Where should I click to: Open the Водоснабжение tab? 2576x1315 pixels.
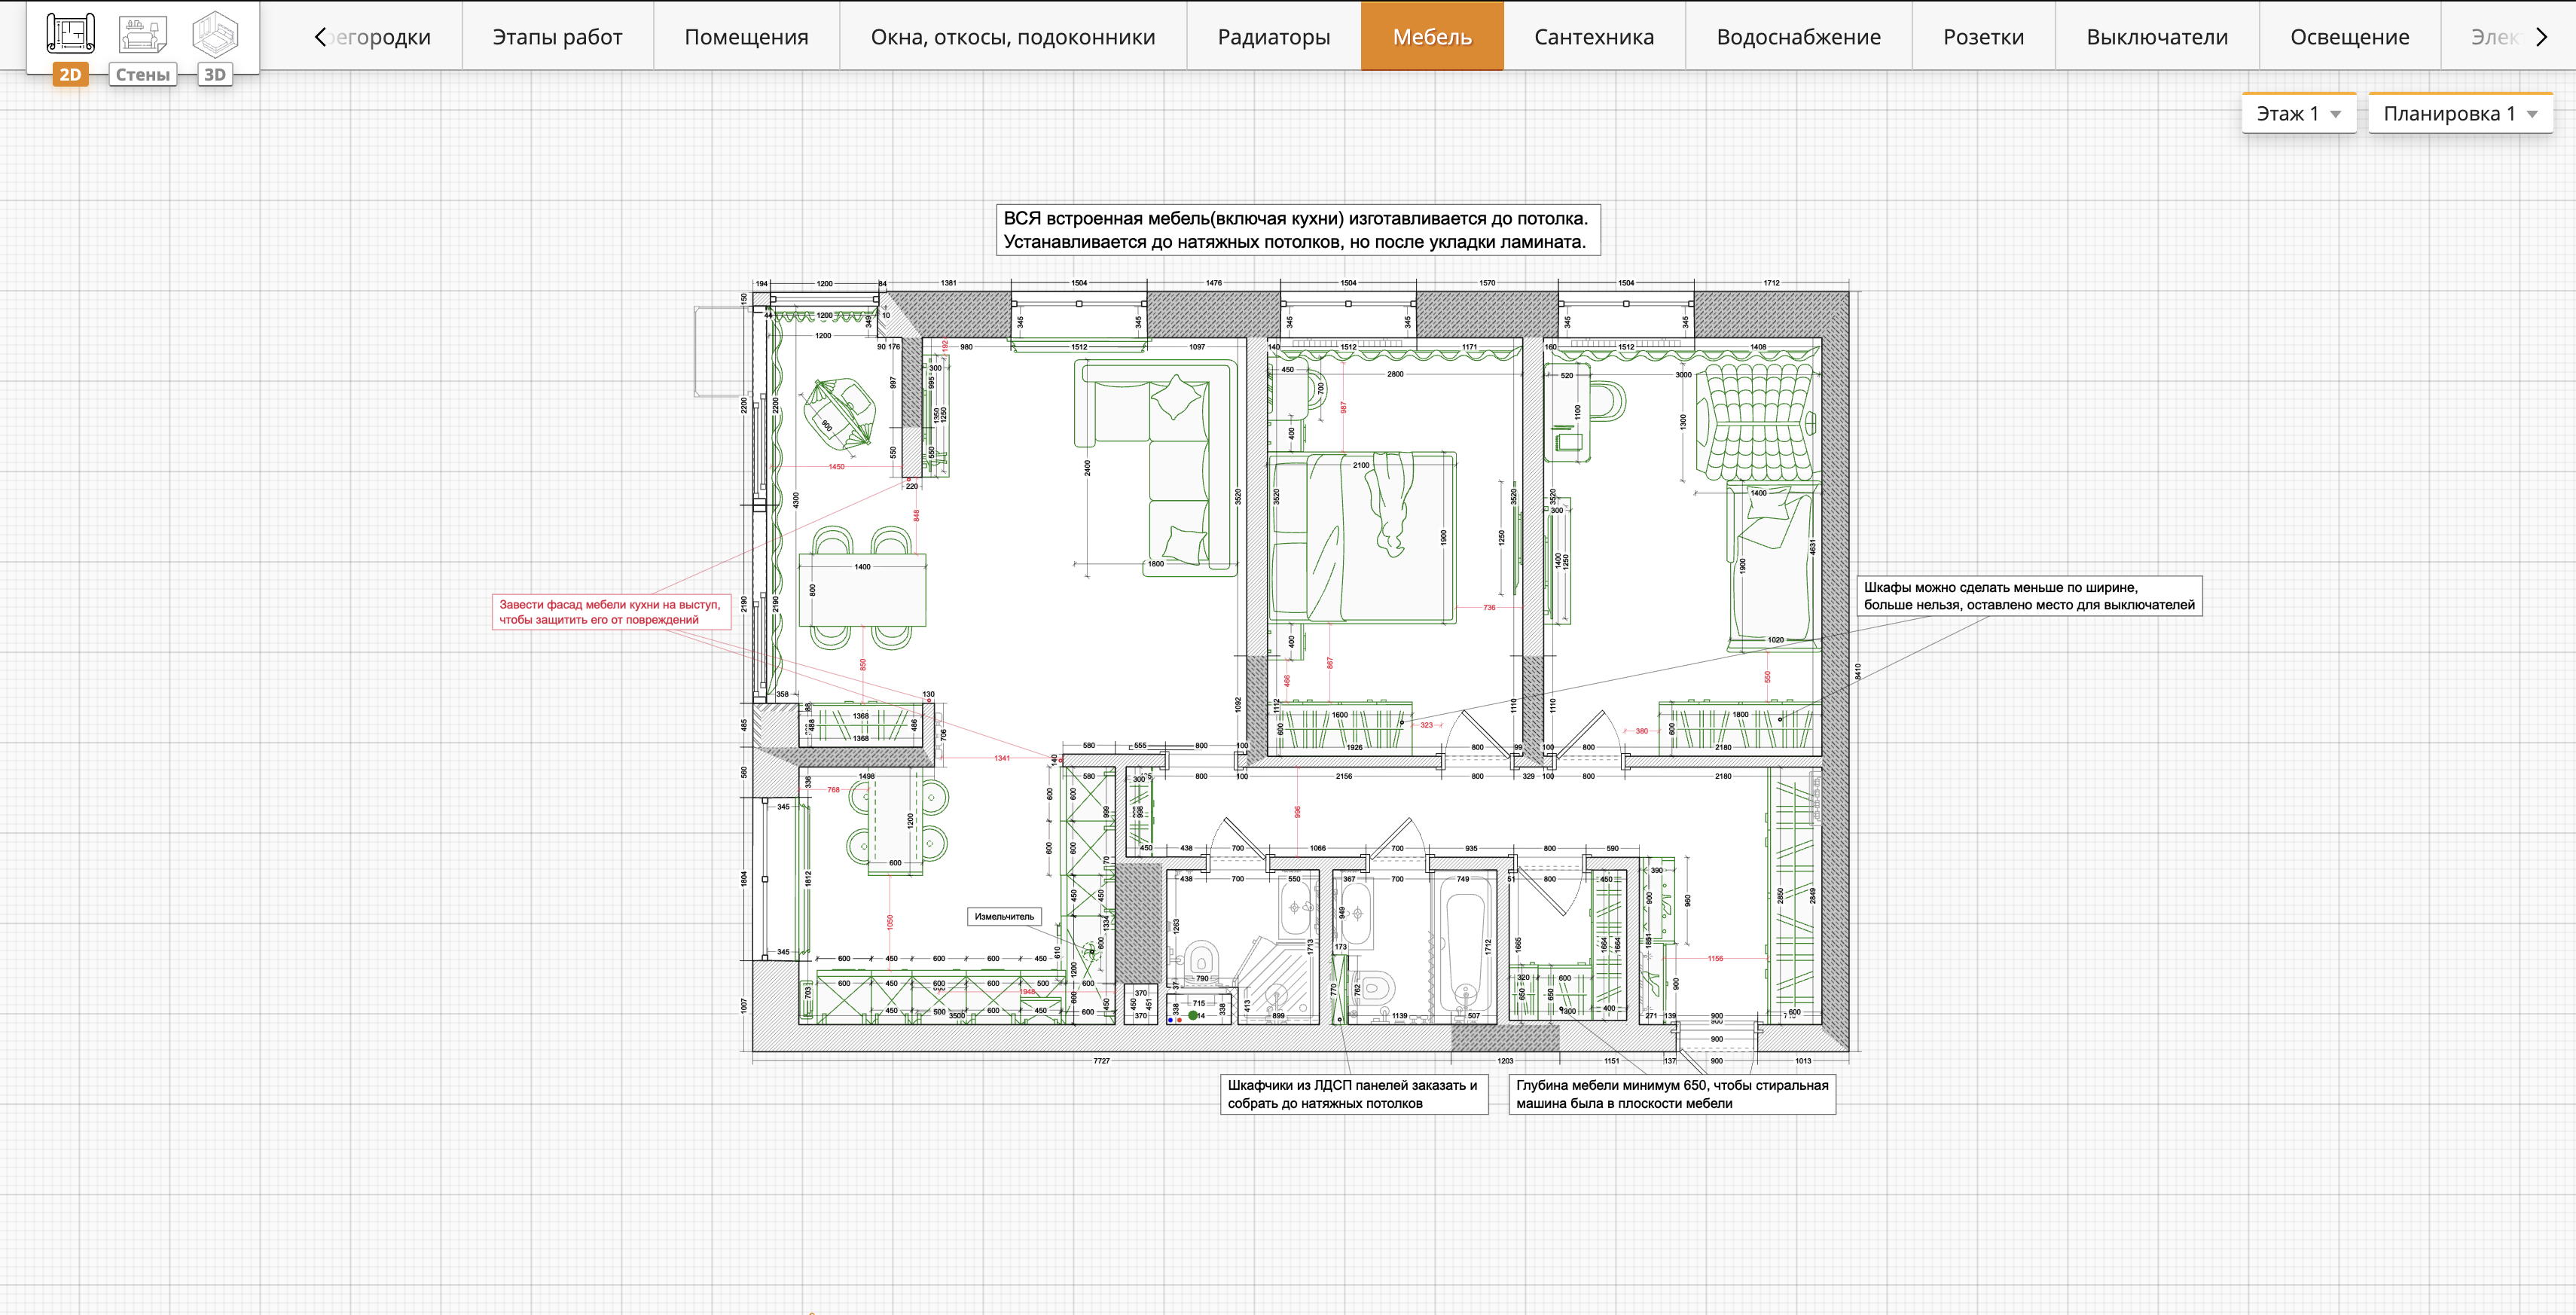pos(1798,37)
